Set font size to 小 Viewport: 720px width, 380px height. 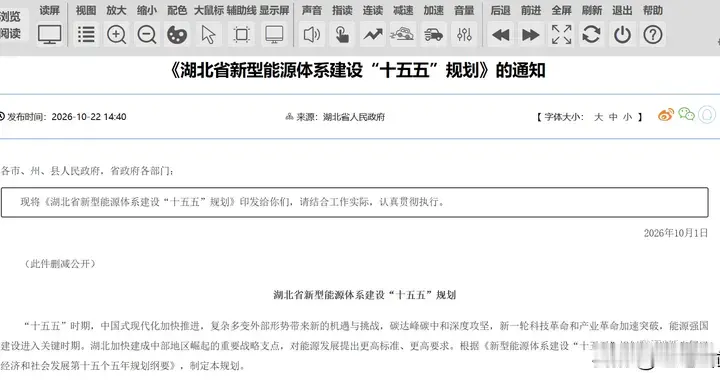click(x=628, y=117)
